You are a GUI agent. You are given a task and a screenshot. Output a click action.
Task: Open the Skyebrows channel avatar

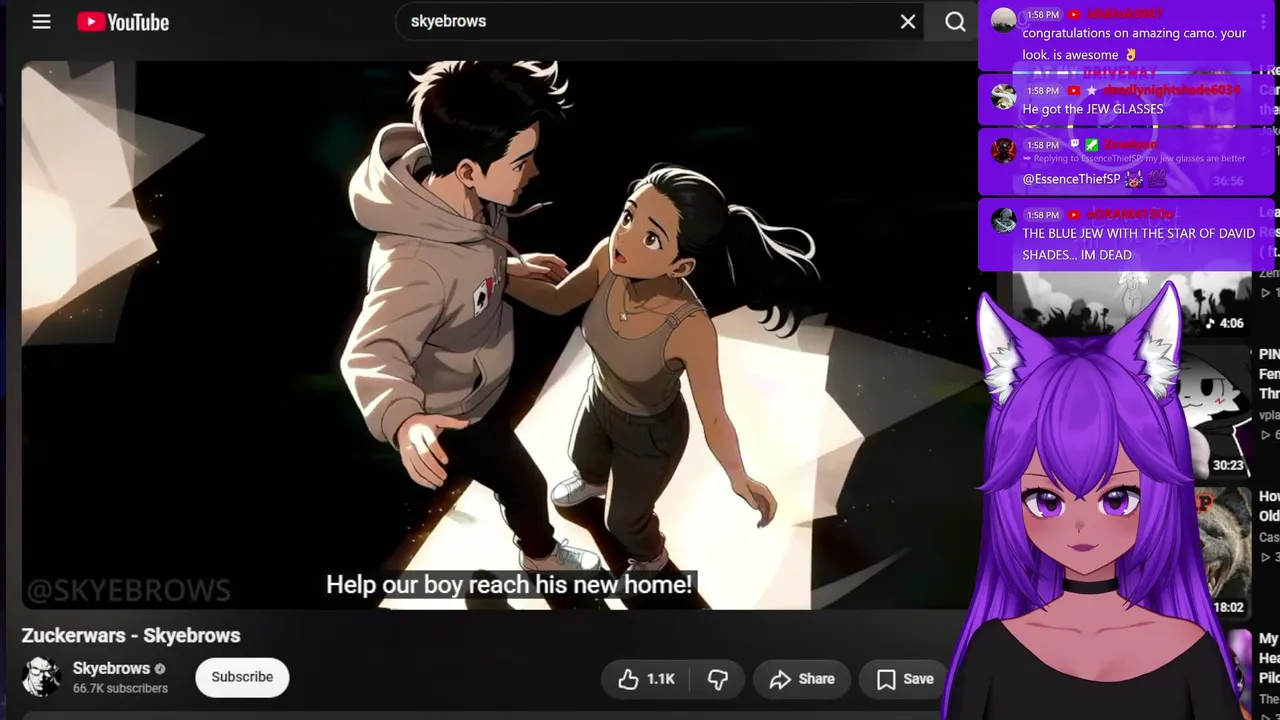click(41, 677)
